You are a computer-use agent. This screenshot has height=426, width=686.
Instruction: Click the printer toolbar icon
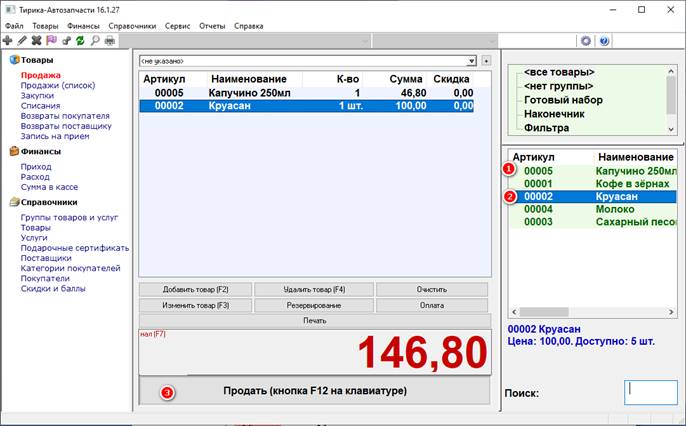(x=110, y=41)
